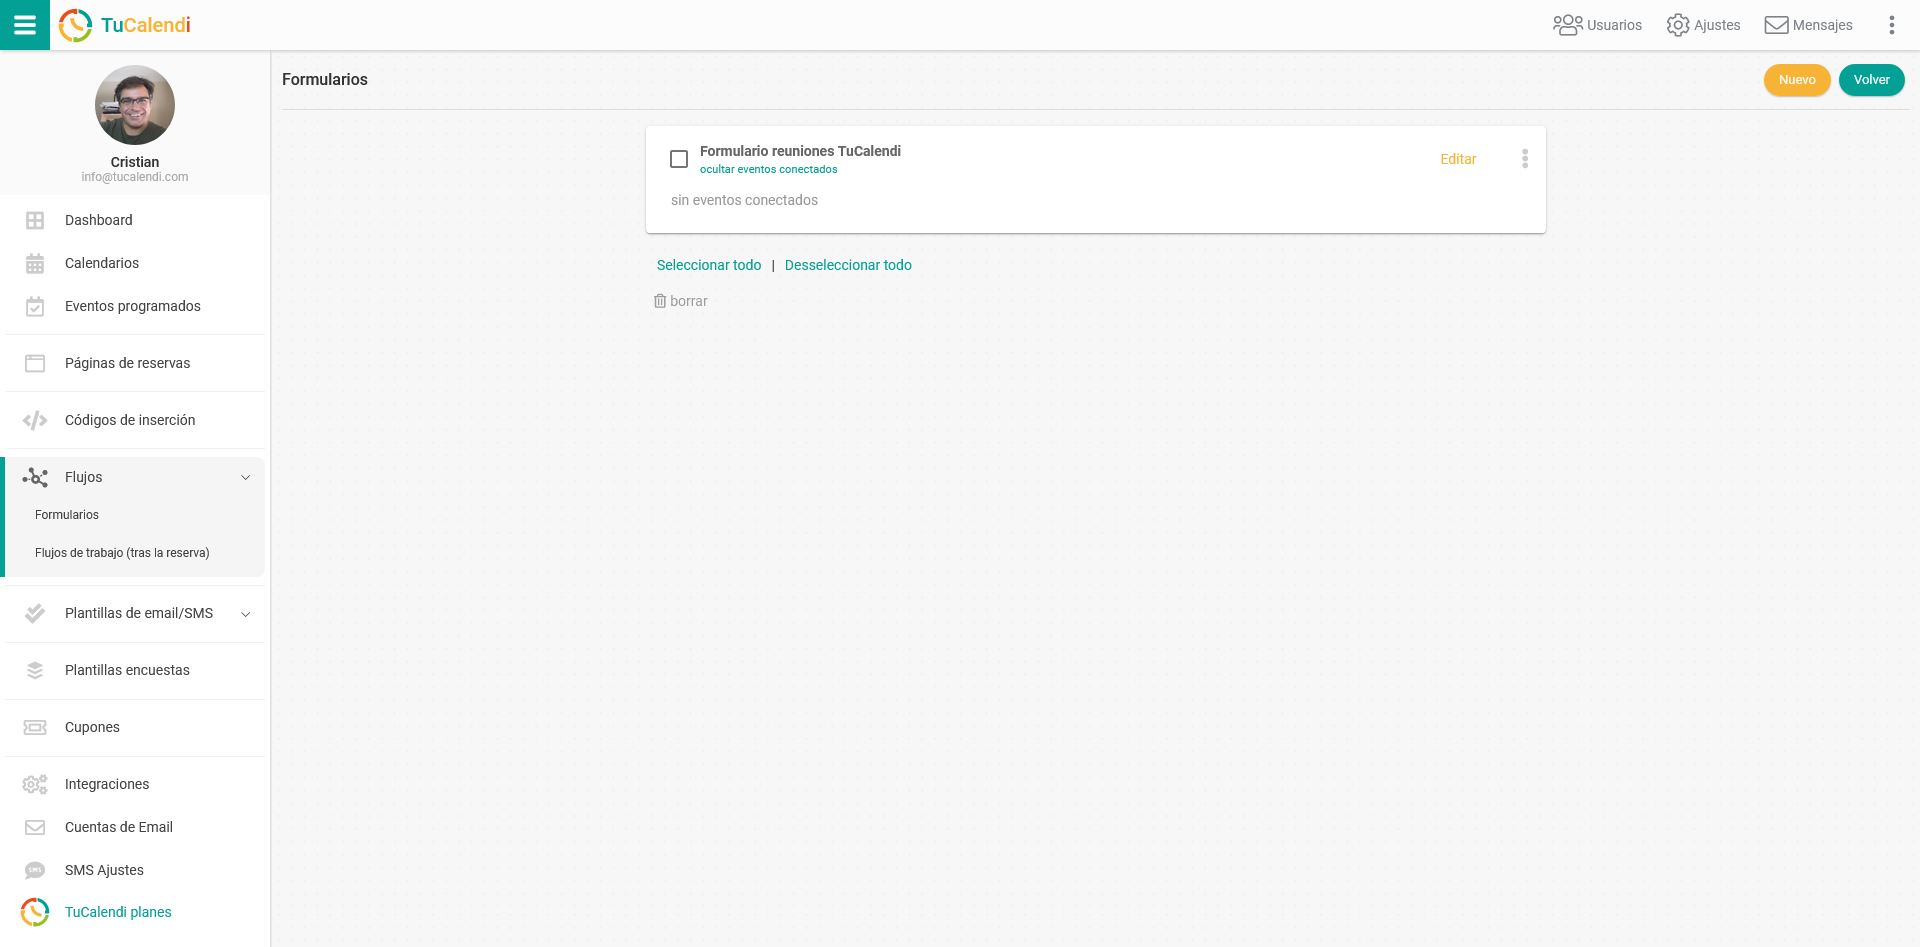1920x947 pixels.
Task: Click the Cuentas de Email envelope icon
Action: pyautogui.click(x=35, y=827)
